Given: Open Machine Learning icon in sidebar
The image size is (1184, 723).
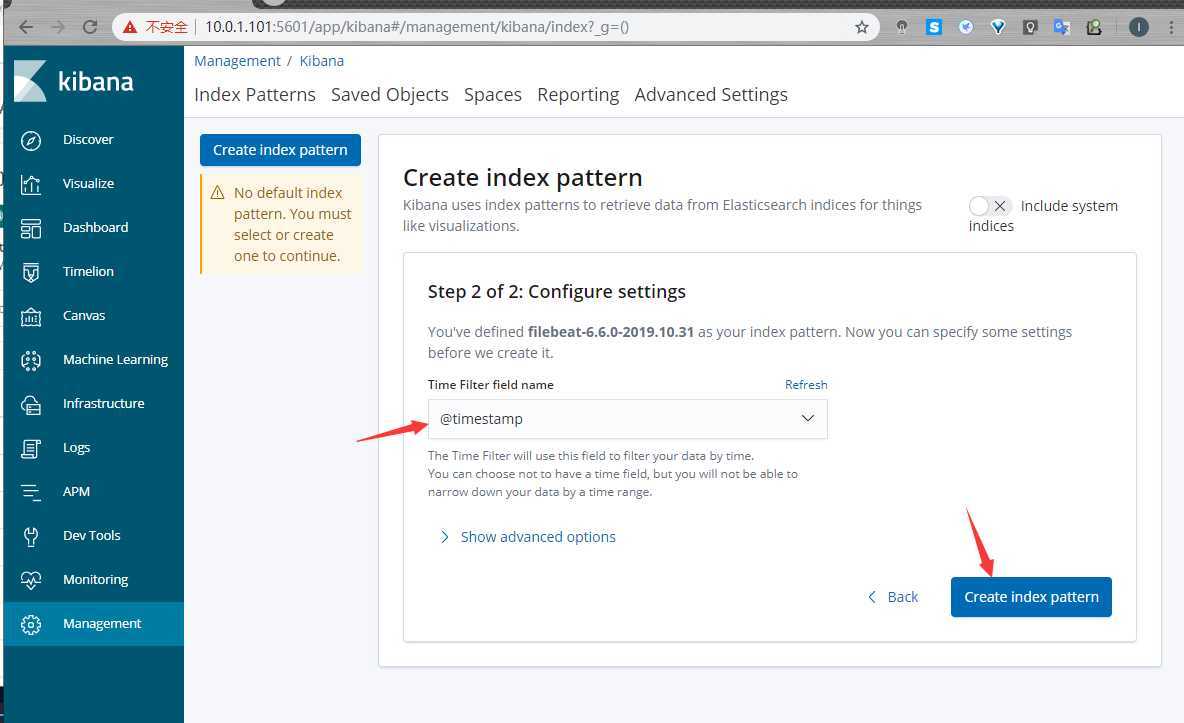Looking at the screenshot, I should tap(31, 360).
